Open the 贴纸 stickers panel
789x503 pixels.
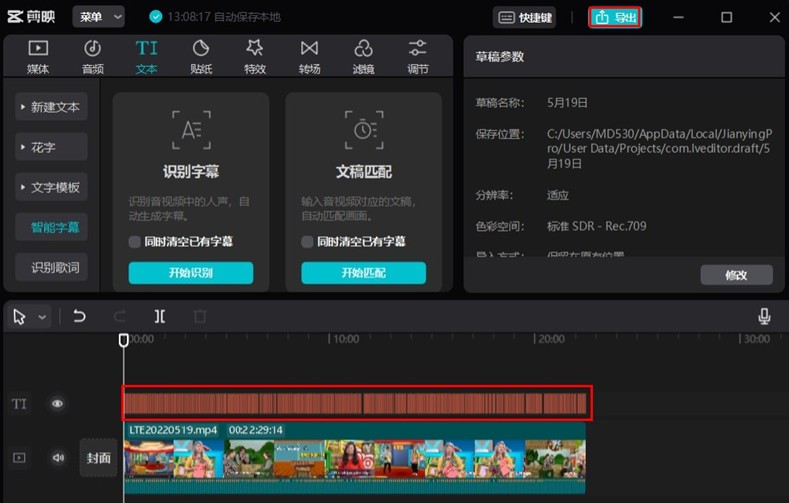point(200,57)
